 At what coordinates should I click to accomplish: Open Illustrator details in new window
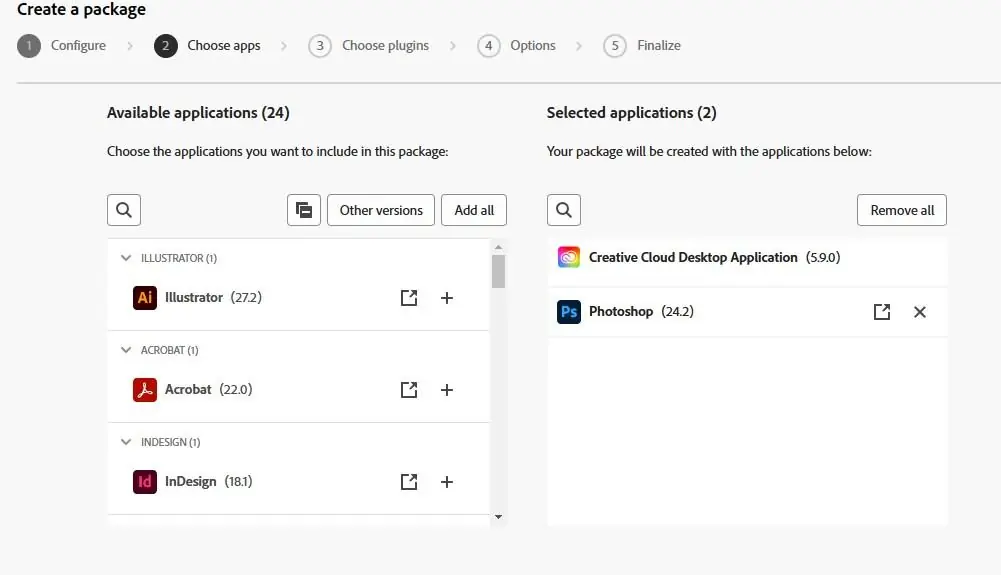pyautogui.click(x=409, y=298)
